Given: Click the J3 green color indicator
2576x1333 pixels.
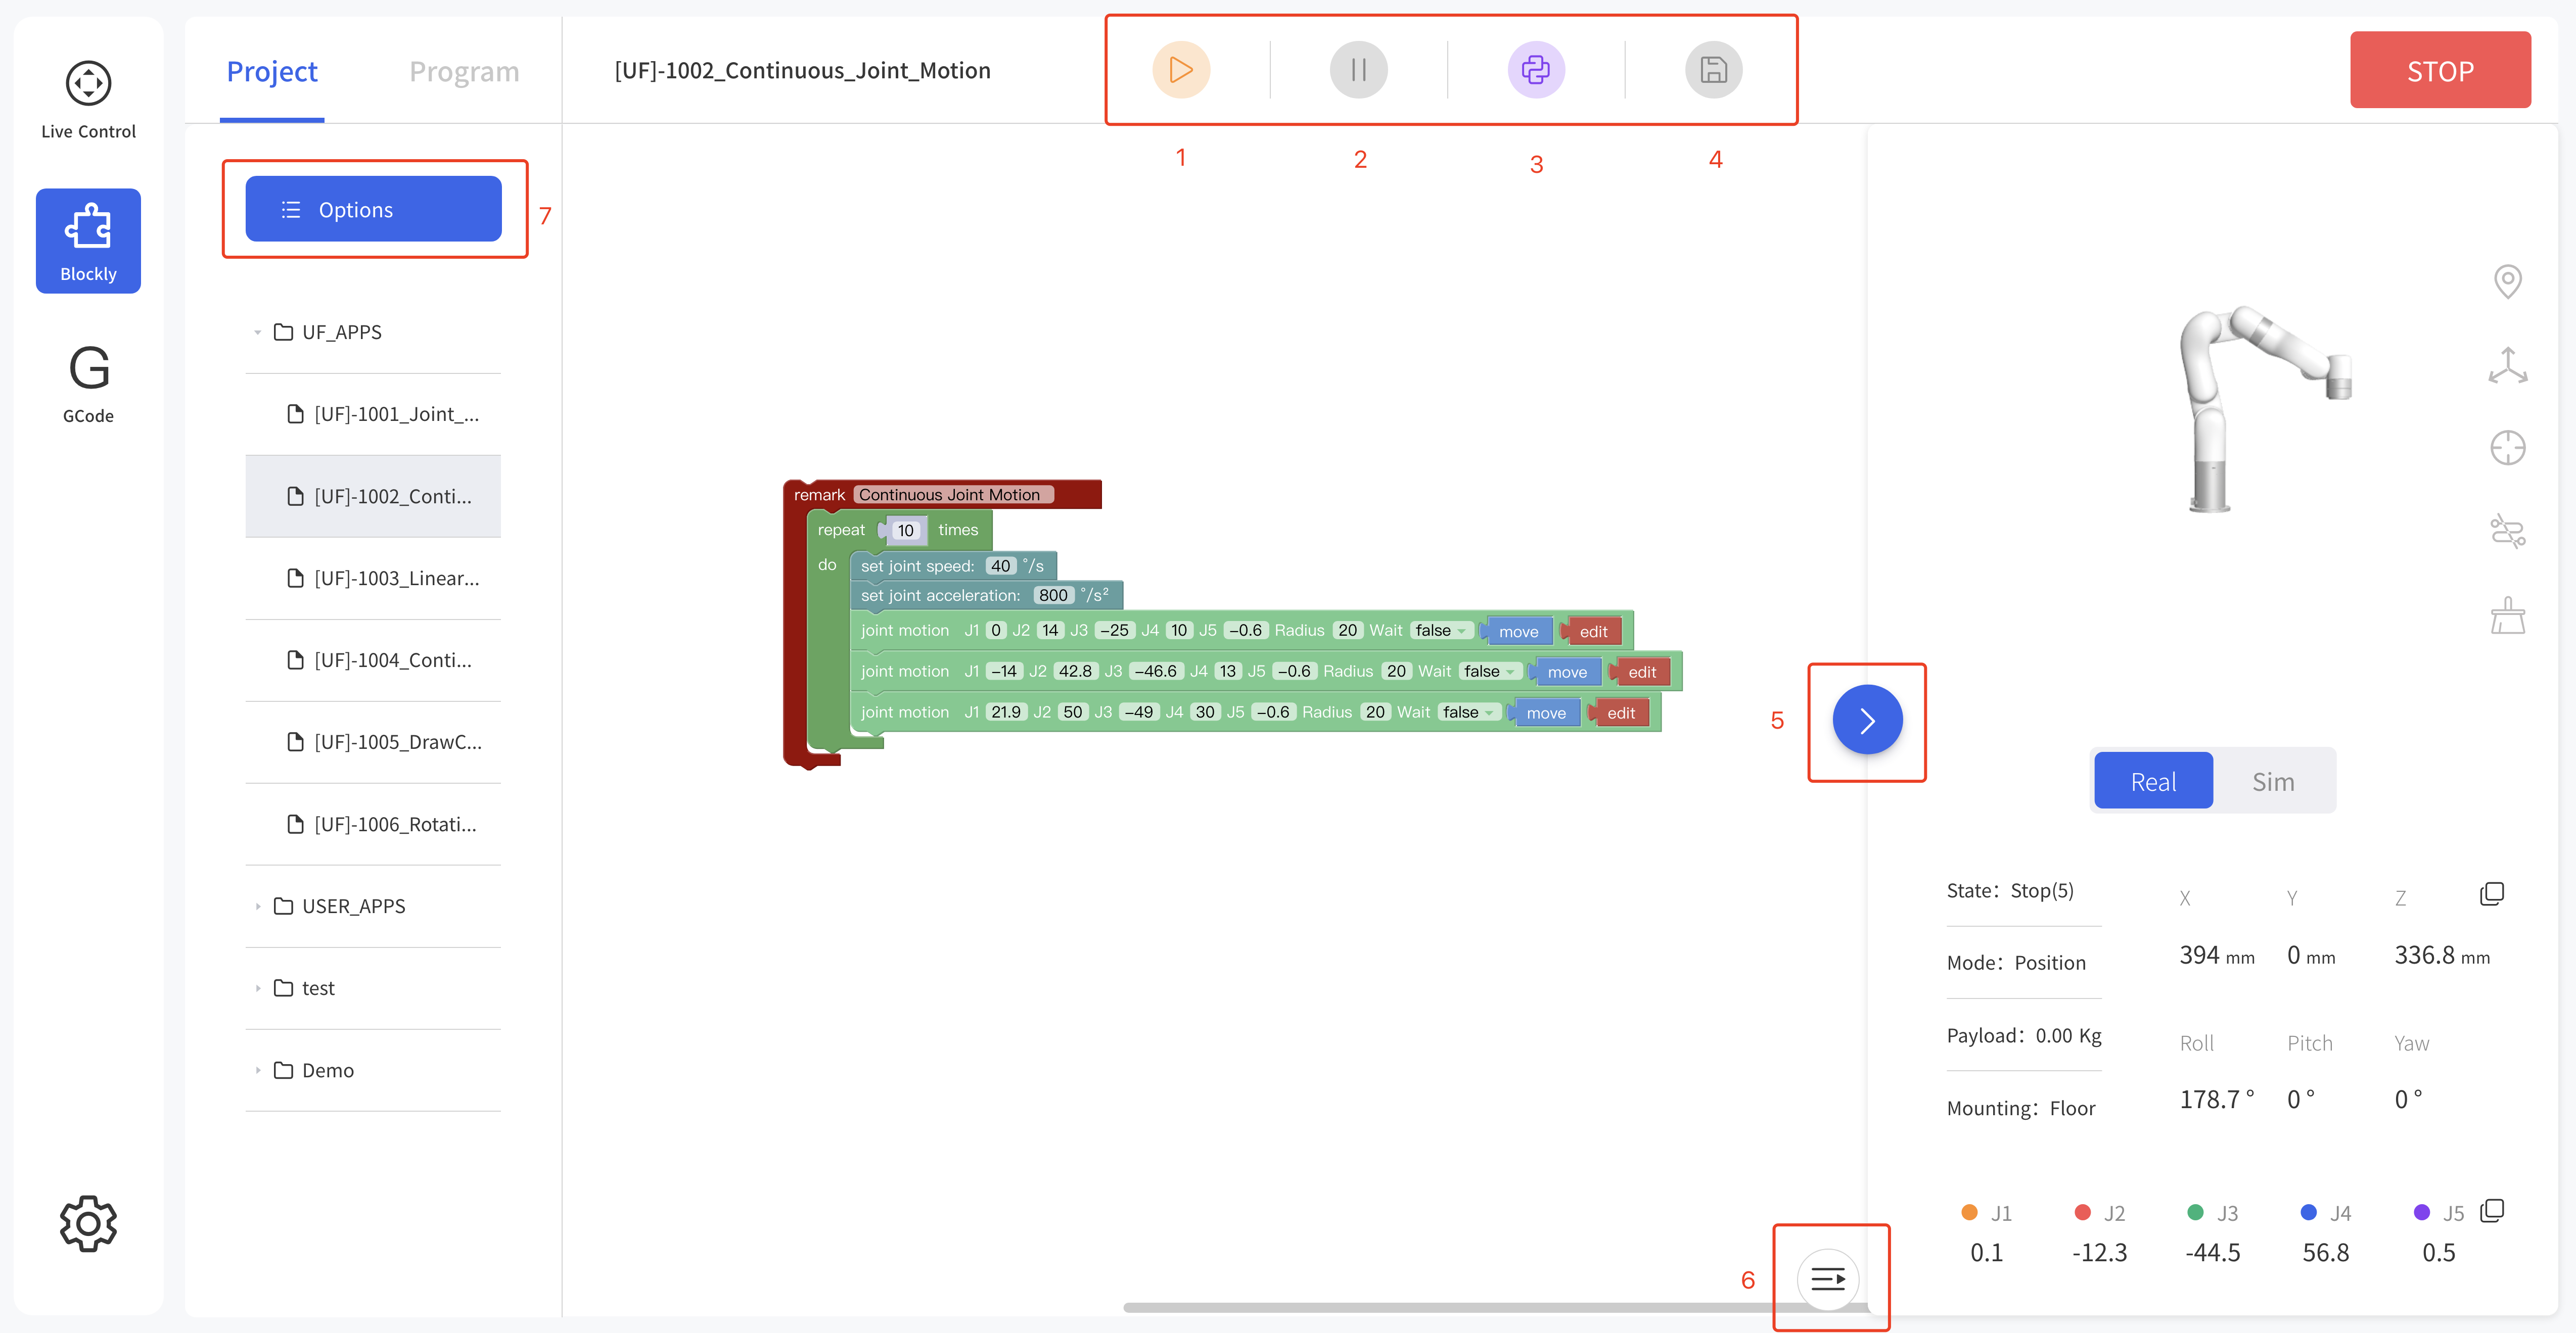Looking at the screenshot, I should click(x=2196, y=1212).
